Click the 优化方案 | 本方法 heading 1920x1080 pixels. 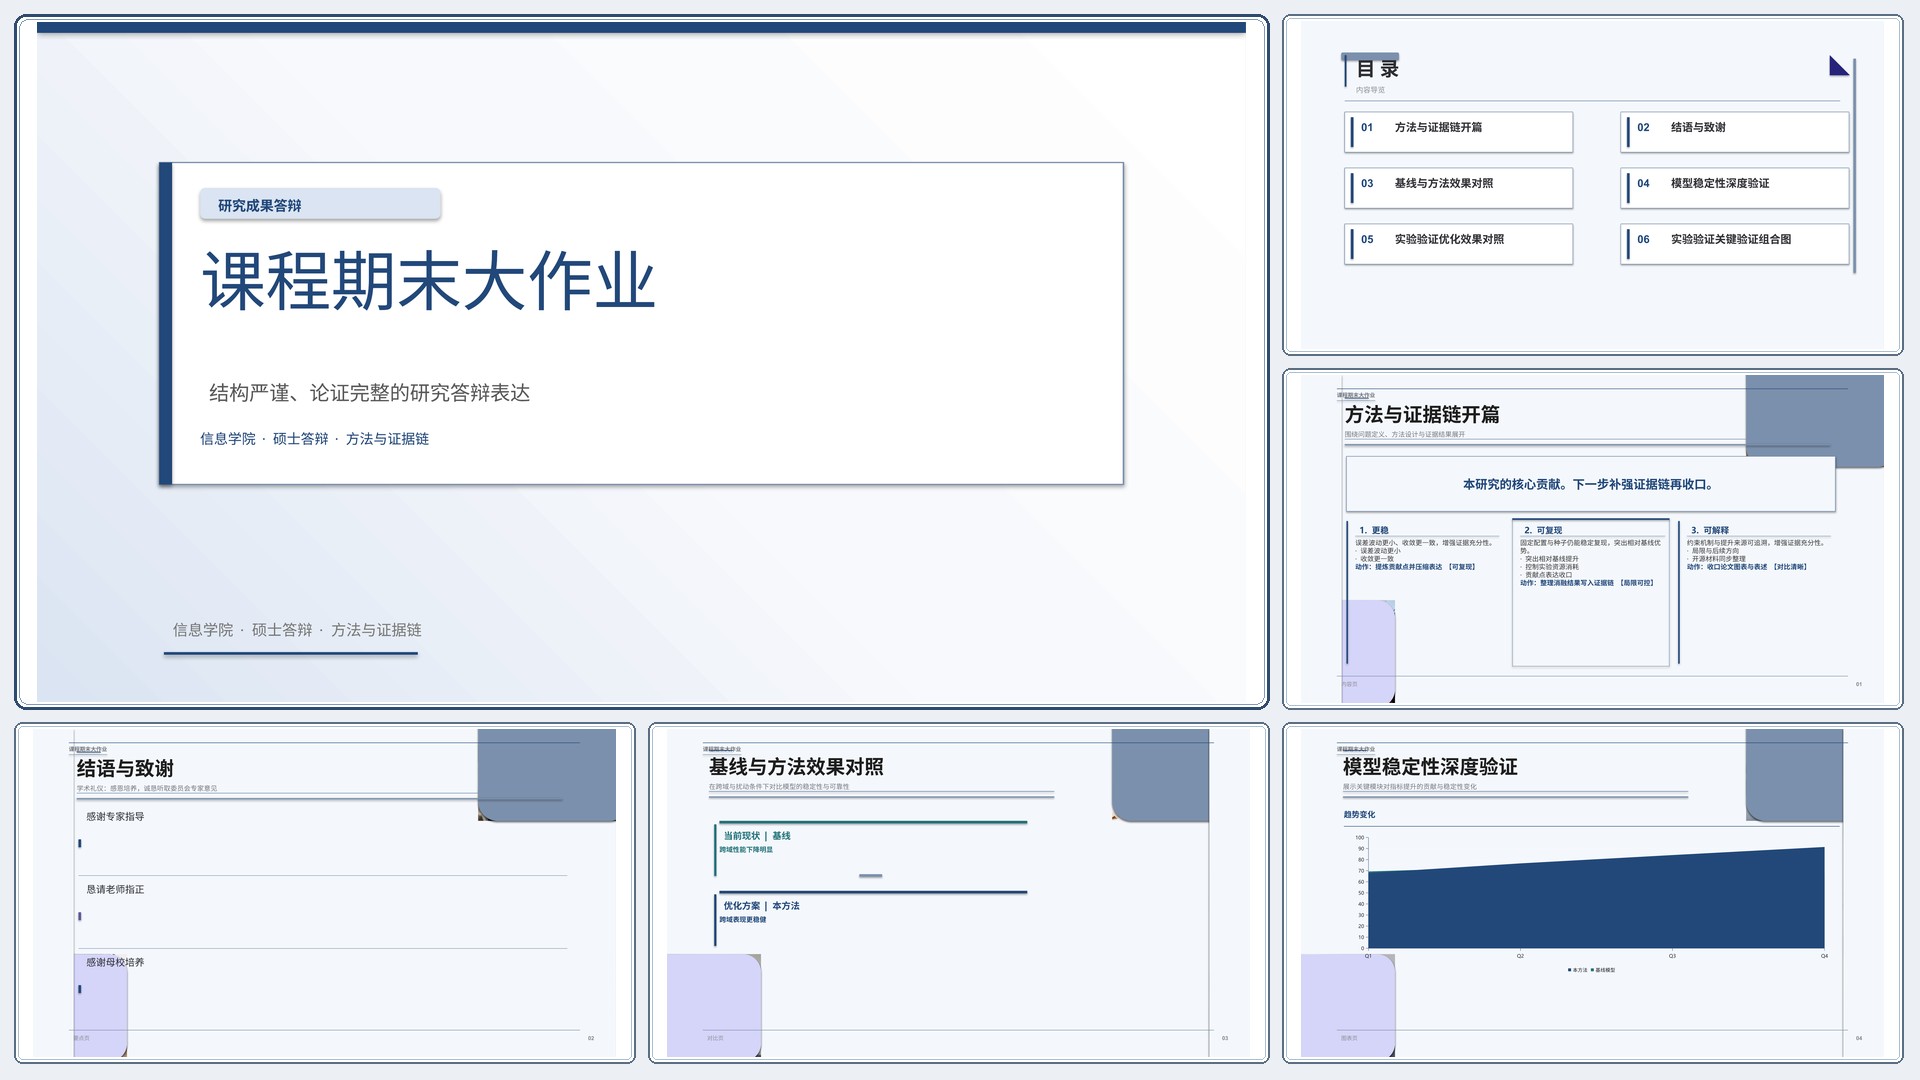761,906
